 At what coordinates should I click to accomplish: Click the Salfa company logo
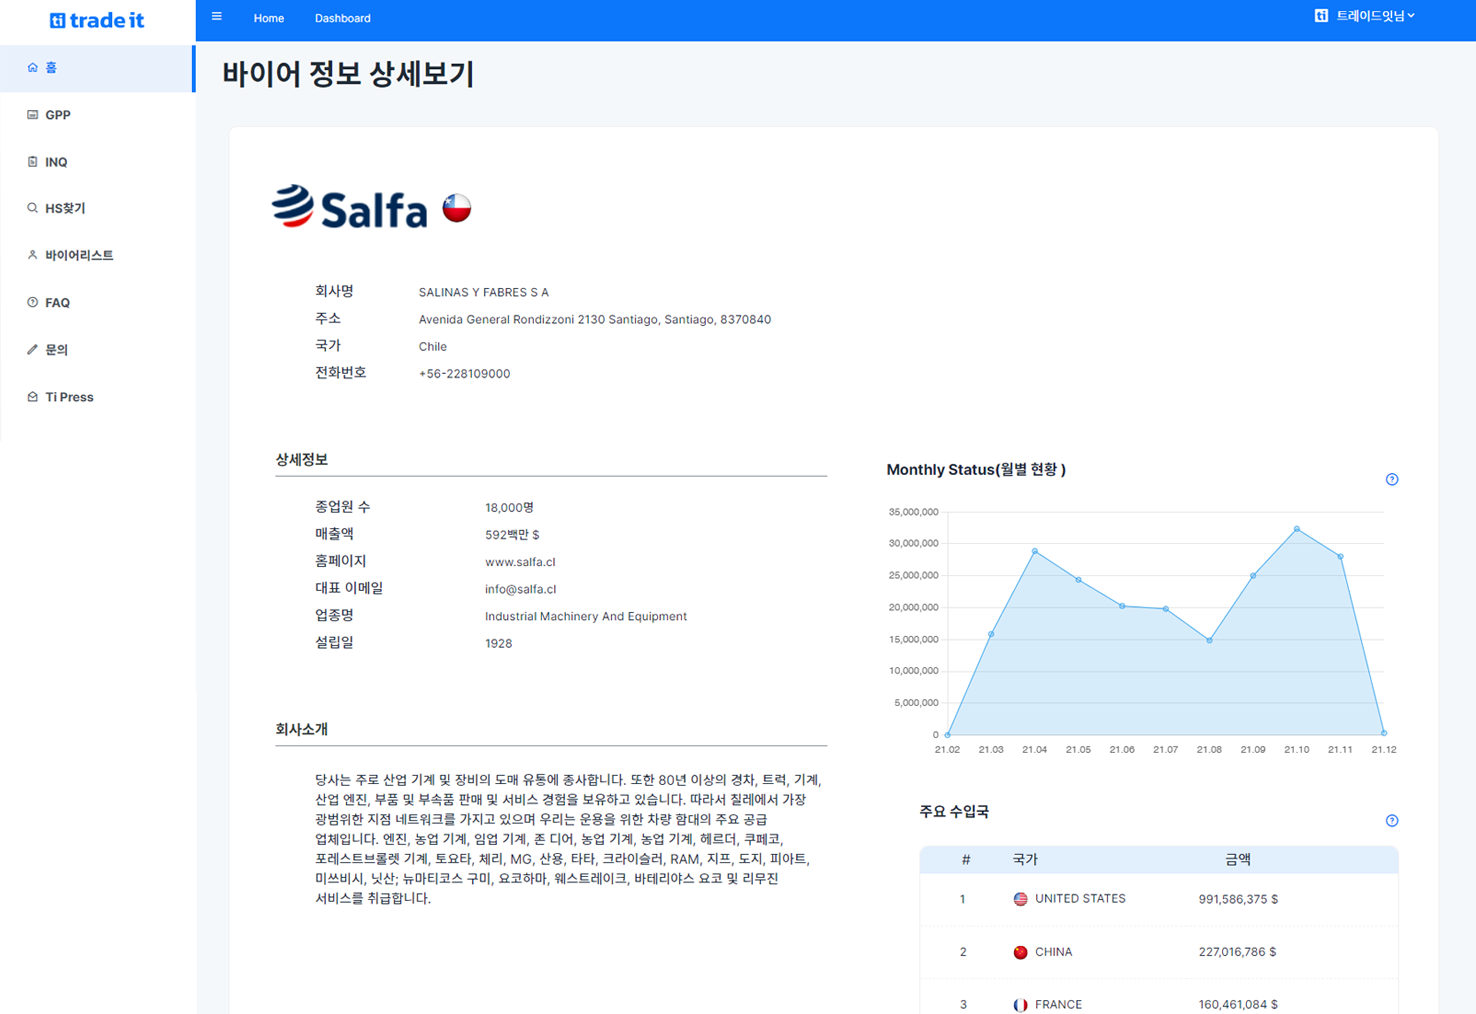350,208
